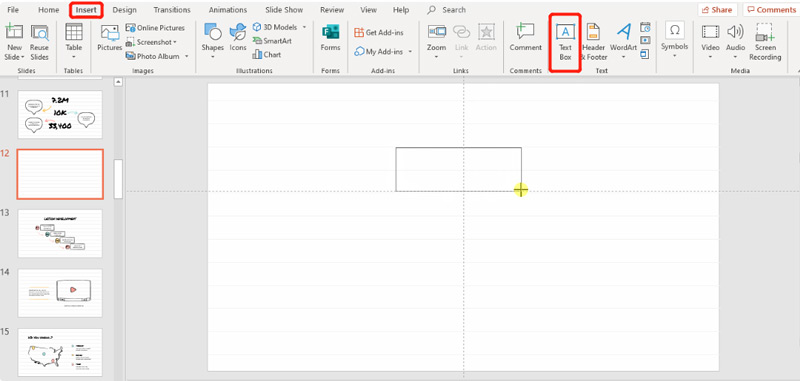The width and height of the screenshot is (800, 381).
Task: Expand the 3D Models dropdown arrow
Action: tap(305, 27)
